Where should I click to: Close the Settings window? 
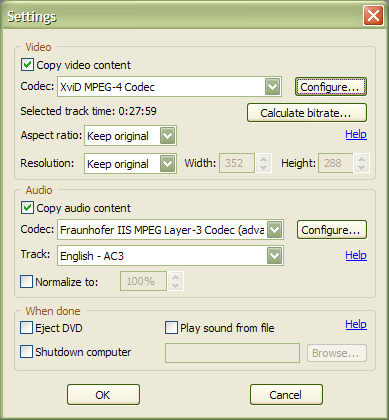tap(373, 15)
